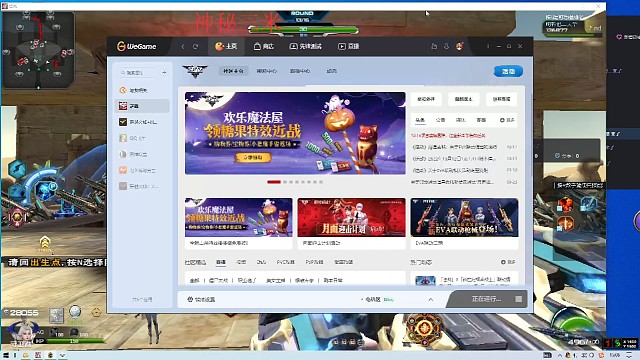Click the plus icon beside search
The width and height of the screenshot is (640, 360).
(x=164, y=72)
